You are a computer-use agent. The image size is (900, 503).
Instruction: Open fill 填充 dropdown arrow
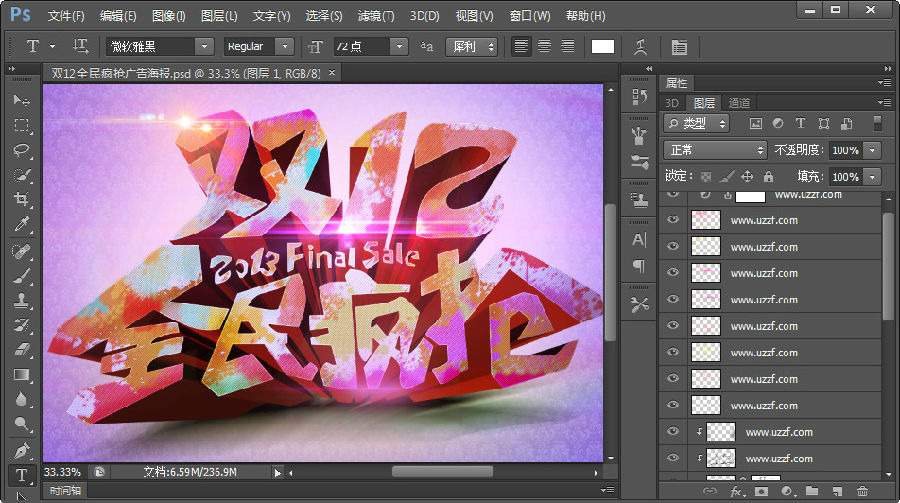click(872, 177)
